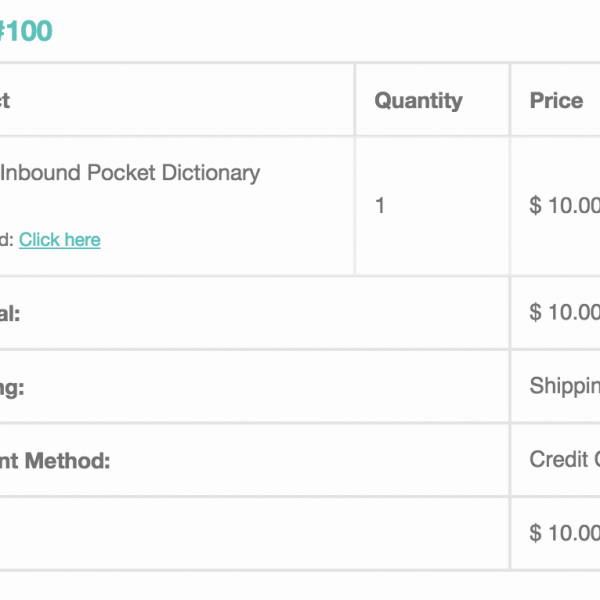The image size is (600, 600).
Task: Click the blank space right of the #100 heading
Action: tap(300, 31)
